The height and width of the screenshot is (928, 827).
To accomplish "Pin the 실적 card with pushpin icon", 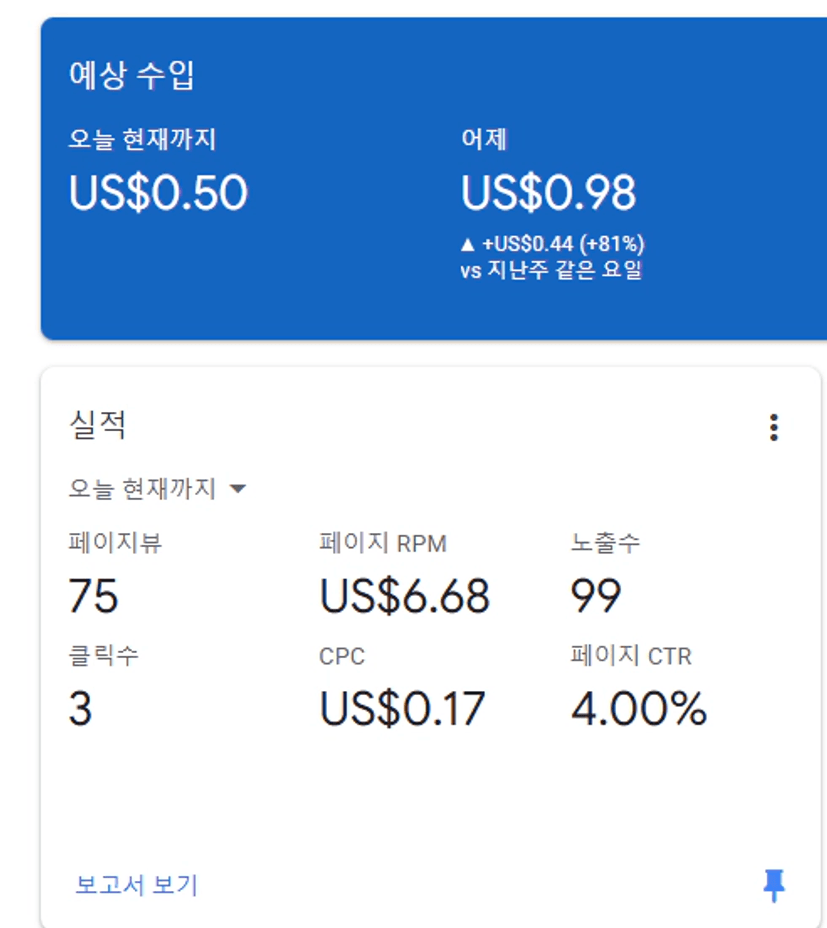I will [773, 885].
